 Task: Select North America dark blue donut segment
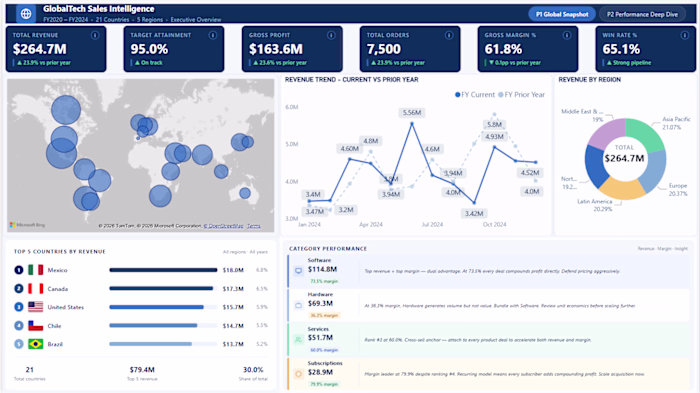tap(594, 167)
